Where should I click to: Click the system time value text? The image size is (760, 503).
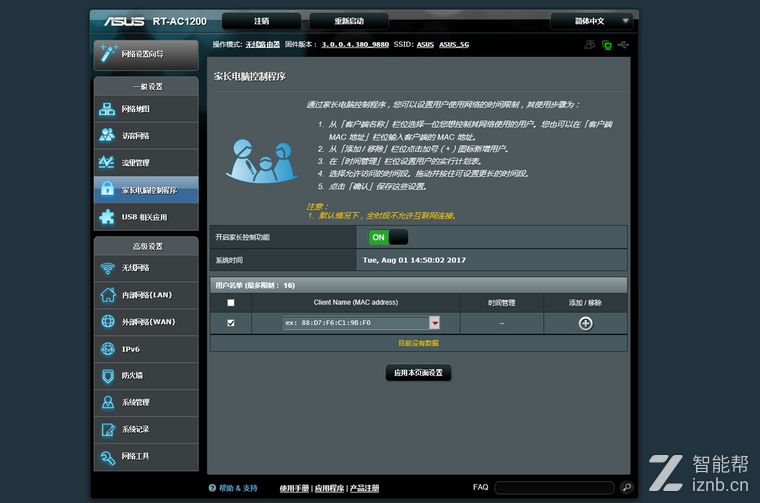(414, 260)
